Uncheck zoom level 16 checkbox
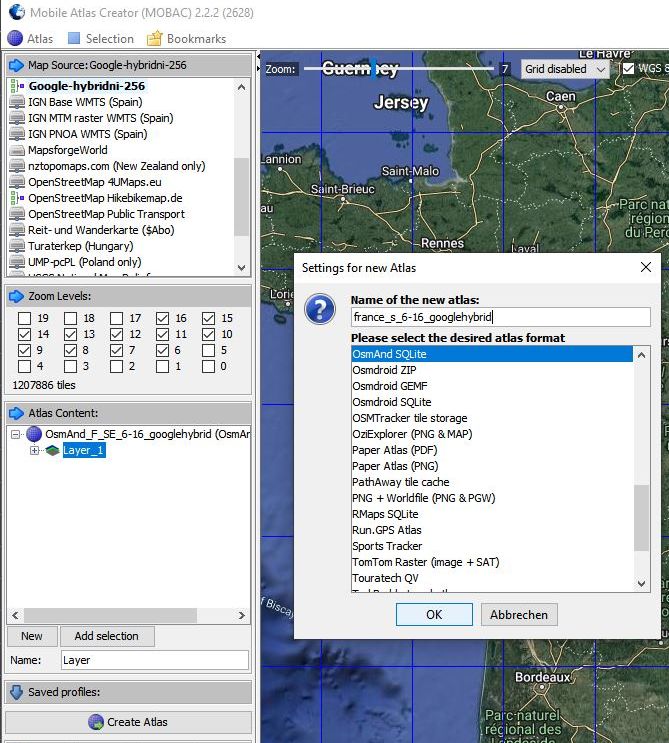This screenshot has height=743, width=669. [162, 318]
